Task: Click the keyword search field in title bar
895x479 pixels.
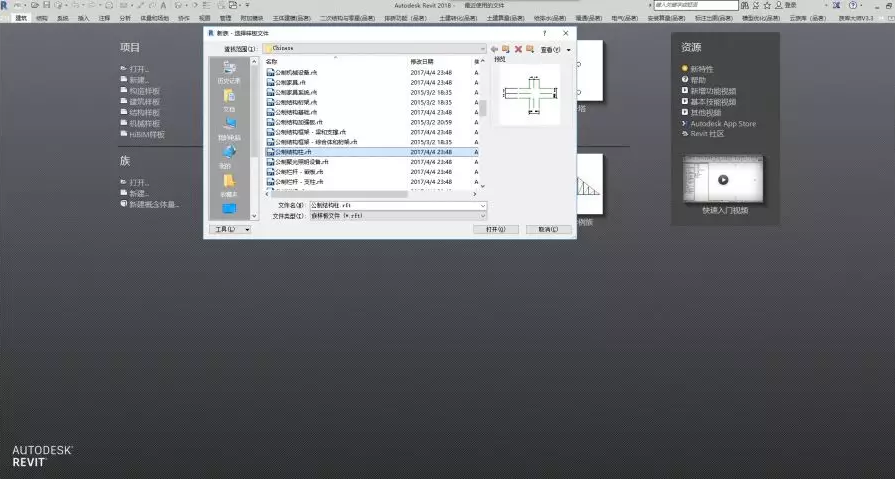Action: click(x=696, y=5)
